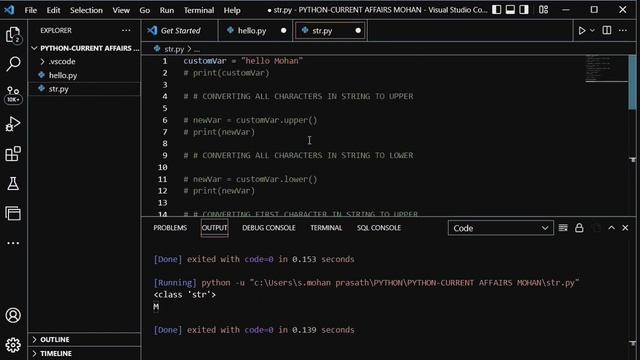Open the Accounts menu
The height and width of the screenshot is (360, 640).
pos(13,315)
